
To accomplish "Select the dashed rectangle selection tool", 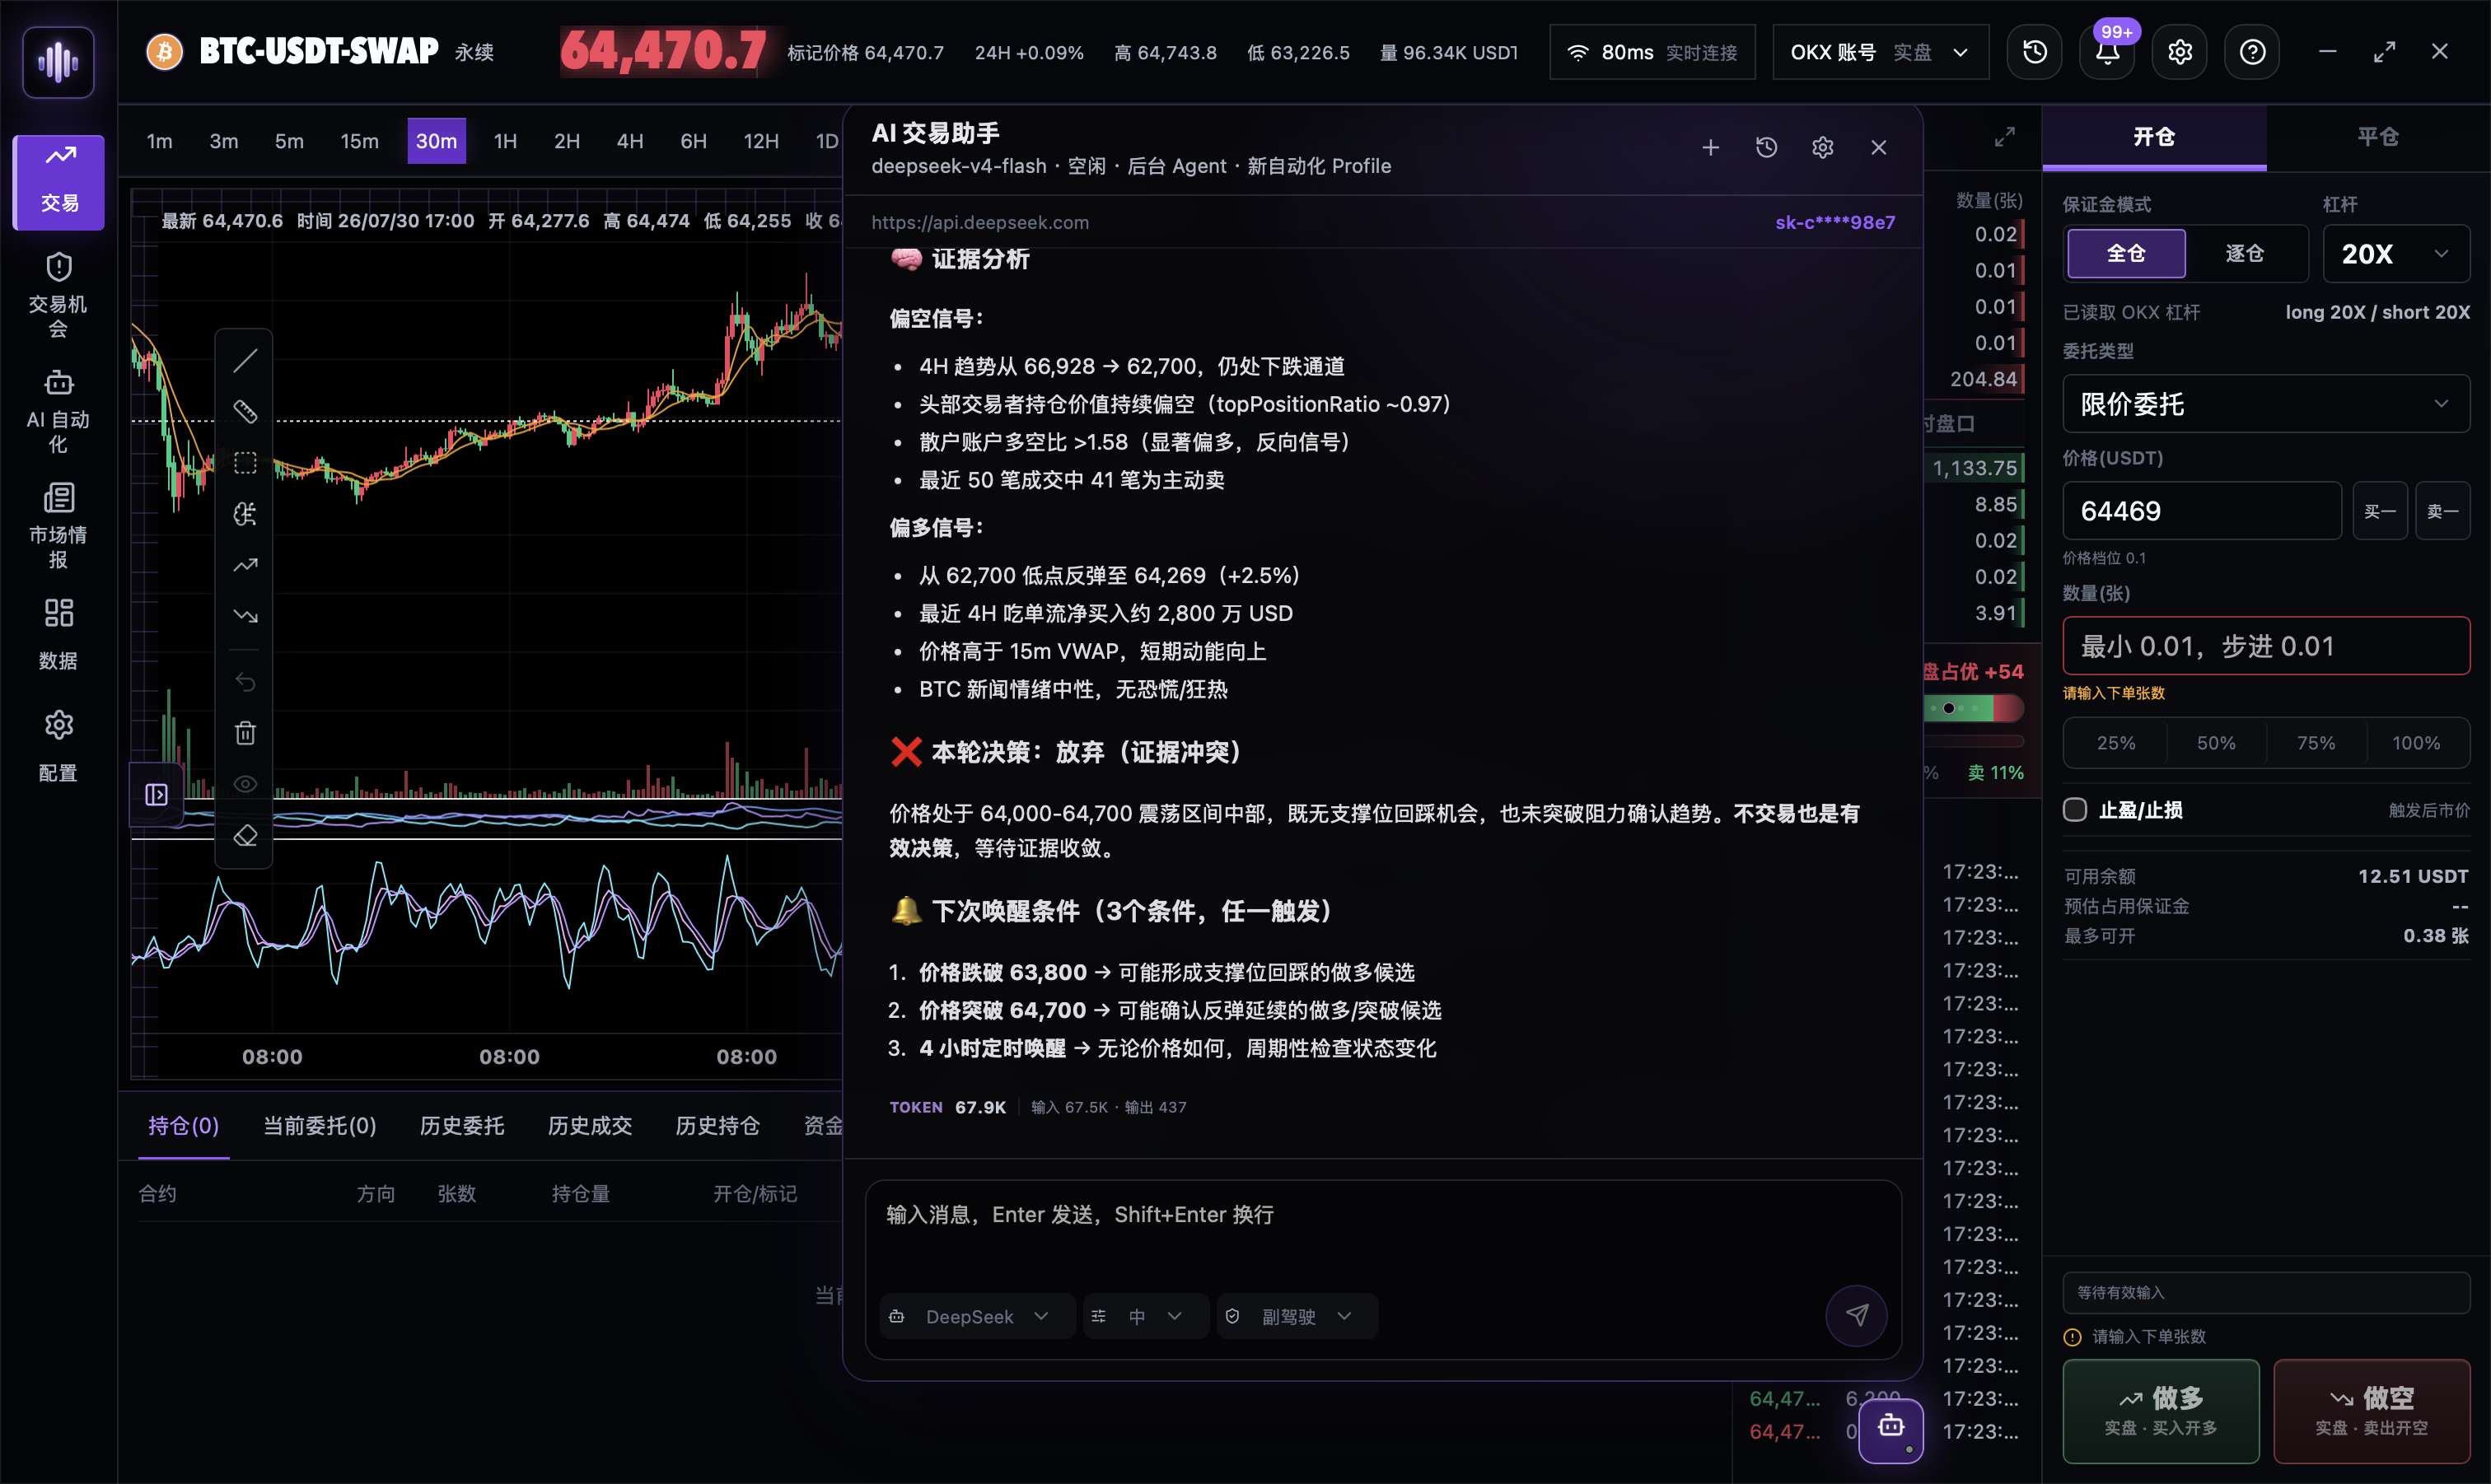I will point(245,463).
